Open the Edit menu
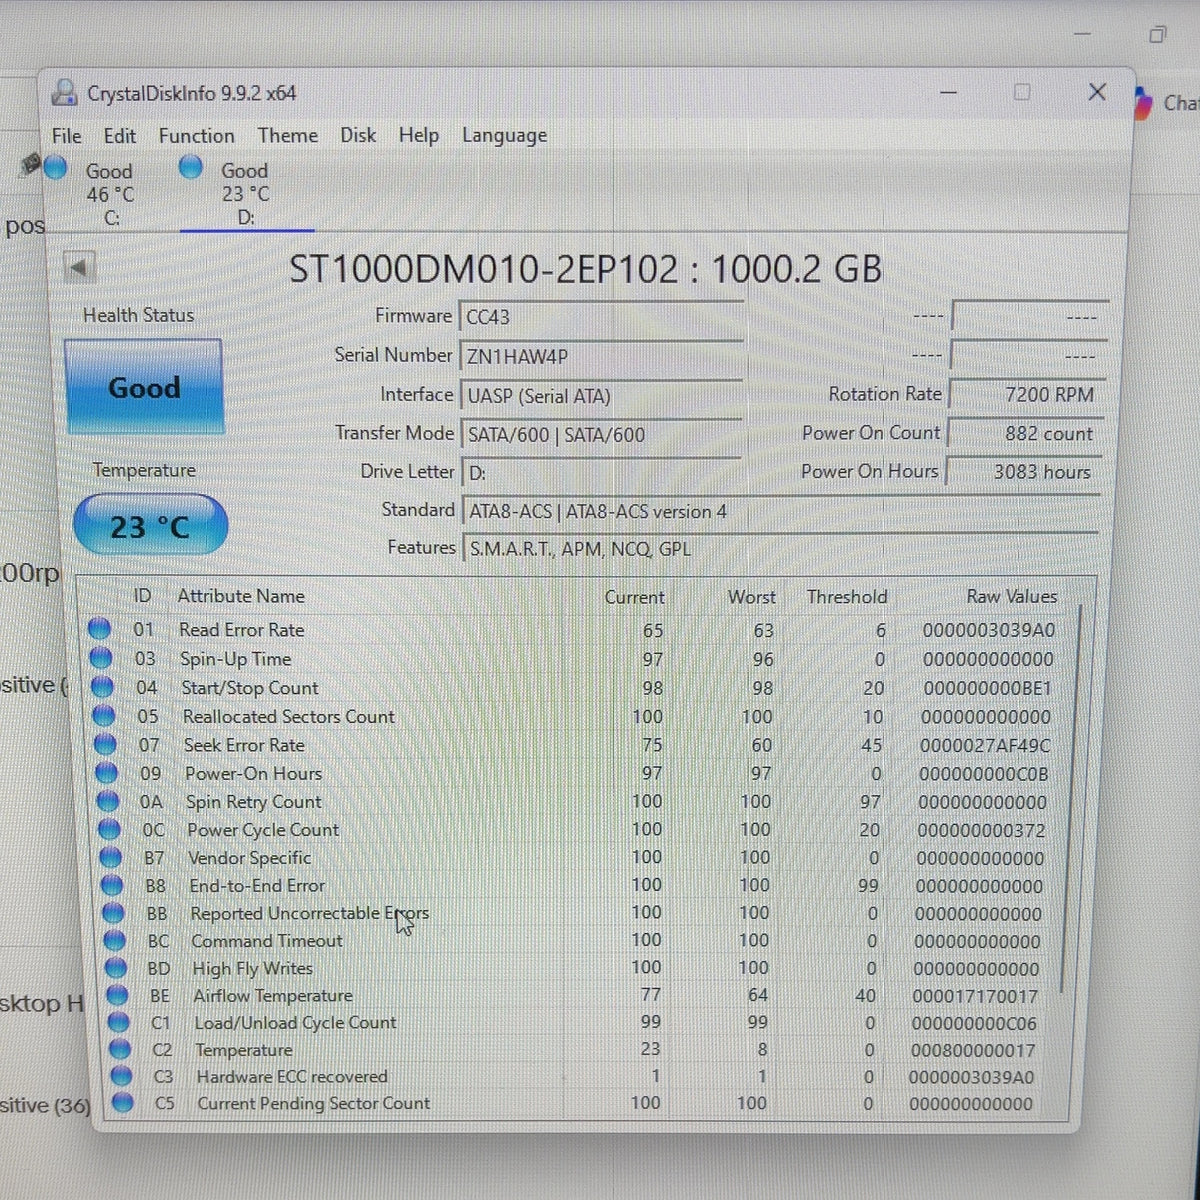The width and height of the screenshot is (1200, 1200). tap(119, 135)
